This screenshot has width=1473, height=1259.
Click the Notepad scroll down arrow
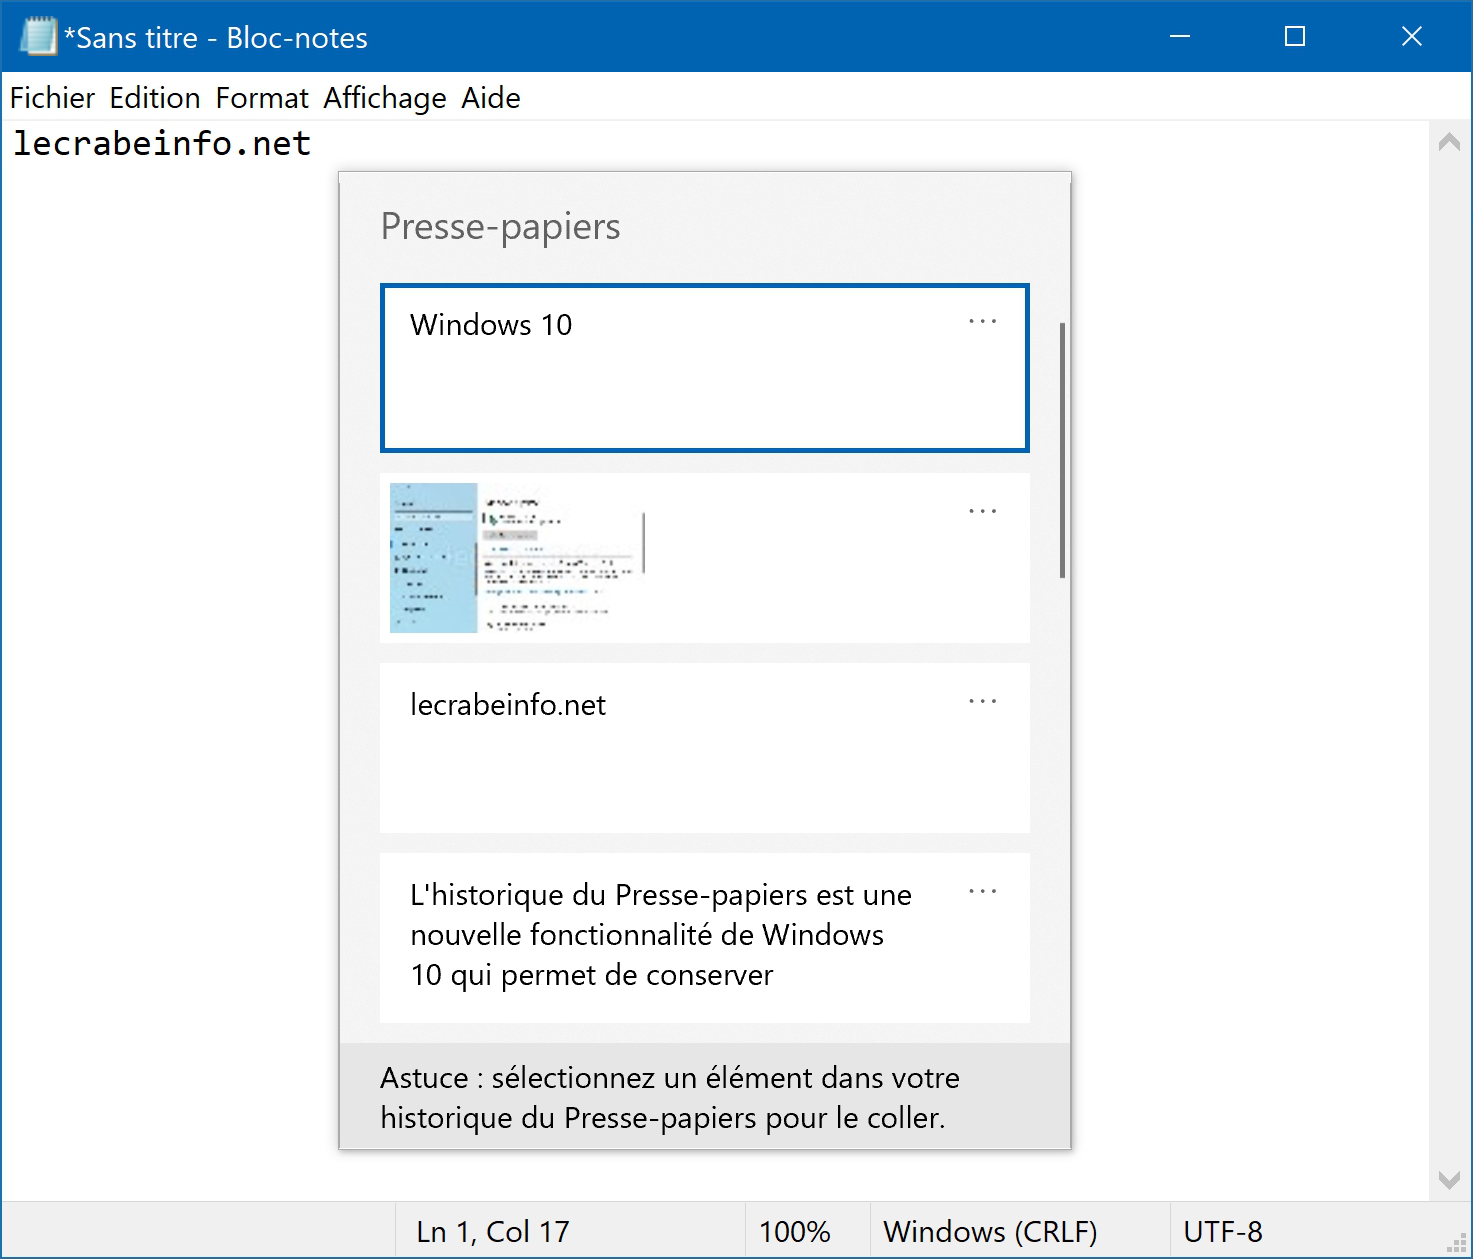tap(1449, 1180)
